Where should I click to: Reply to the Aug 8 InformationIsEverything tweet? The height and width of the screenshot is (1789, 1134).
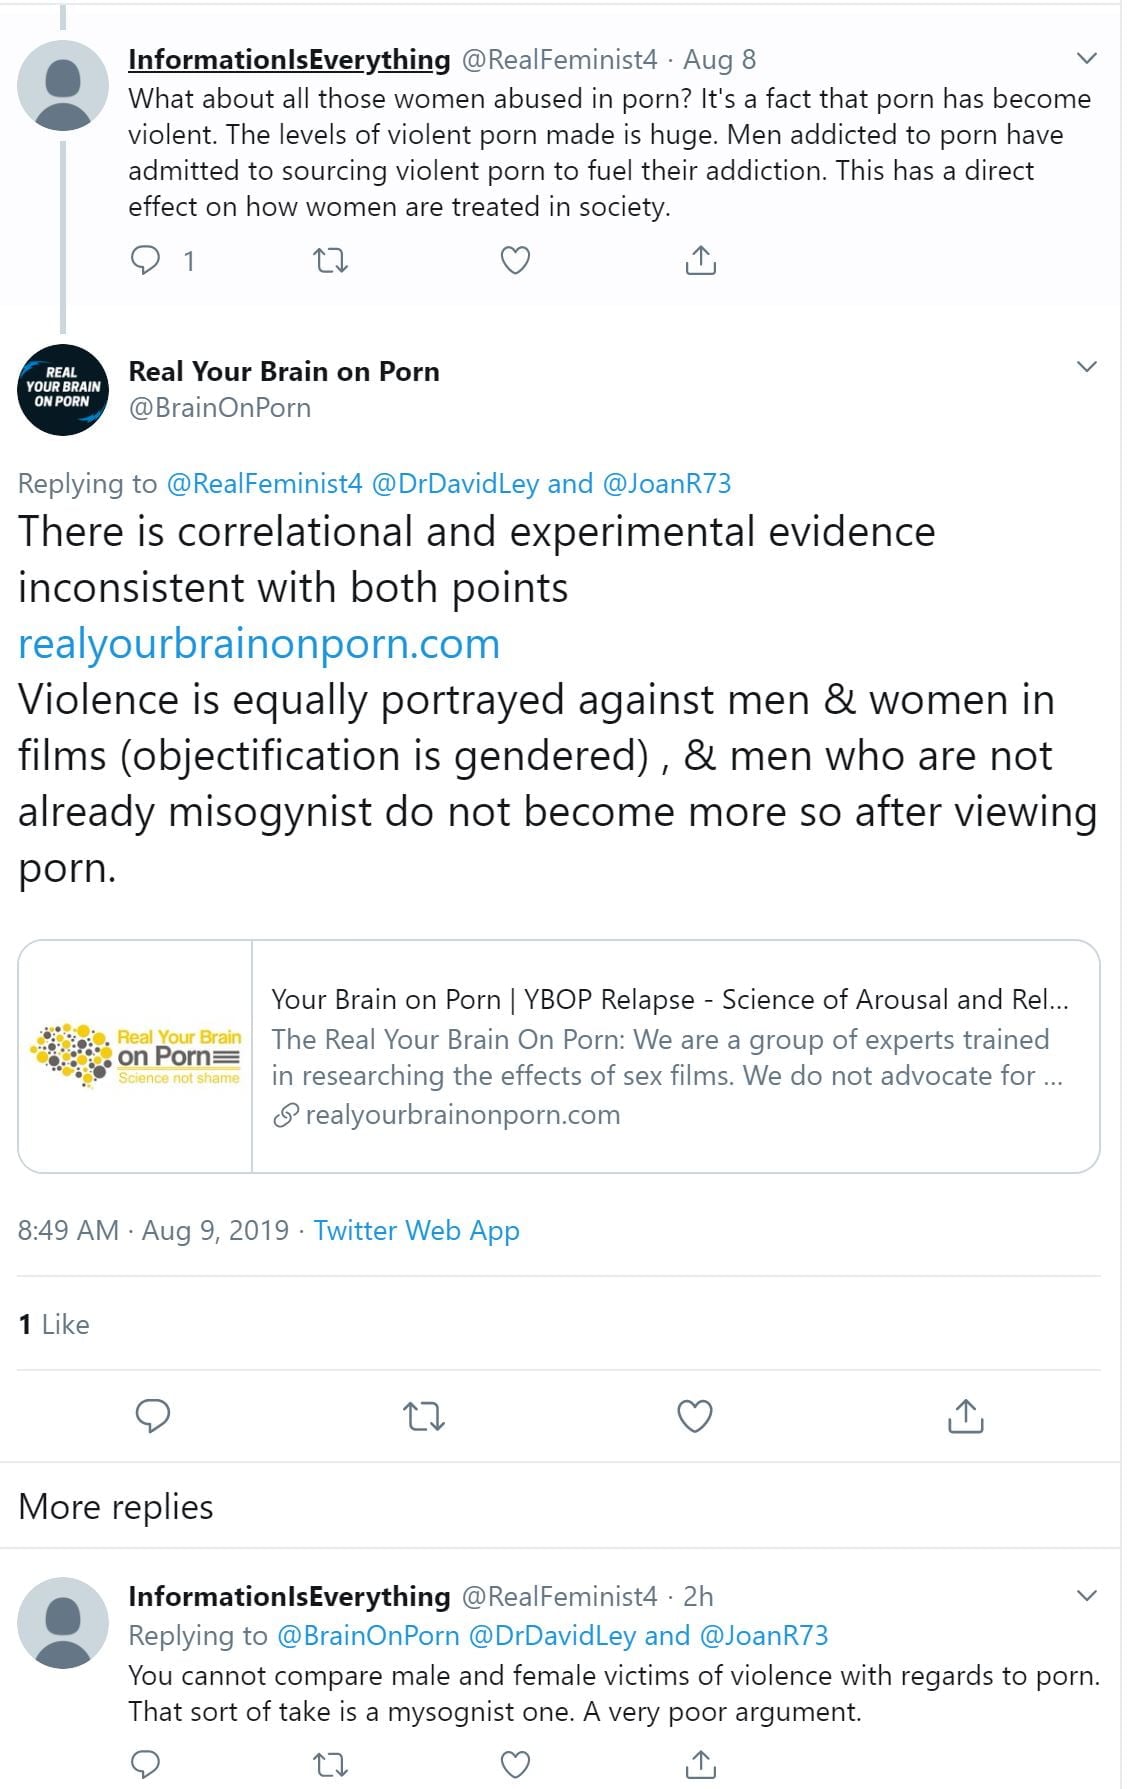click(x=146, y=261)
